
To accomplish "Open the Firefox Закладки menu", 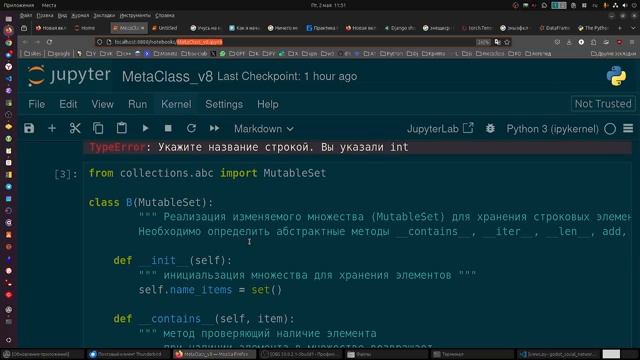I will (x=104, y=16).
